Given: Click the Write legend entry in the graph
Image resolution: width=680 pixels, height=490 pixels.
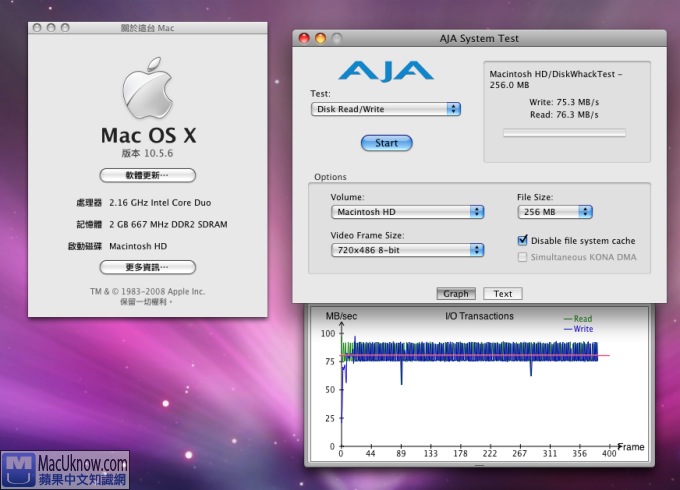Looking at the screenshot, I should point(578,329).
